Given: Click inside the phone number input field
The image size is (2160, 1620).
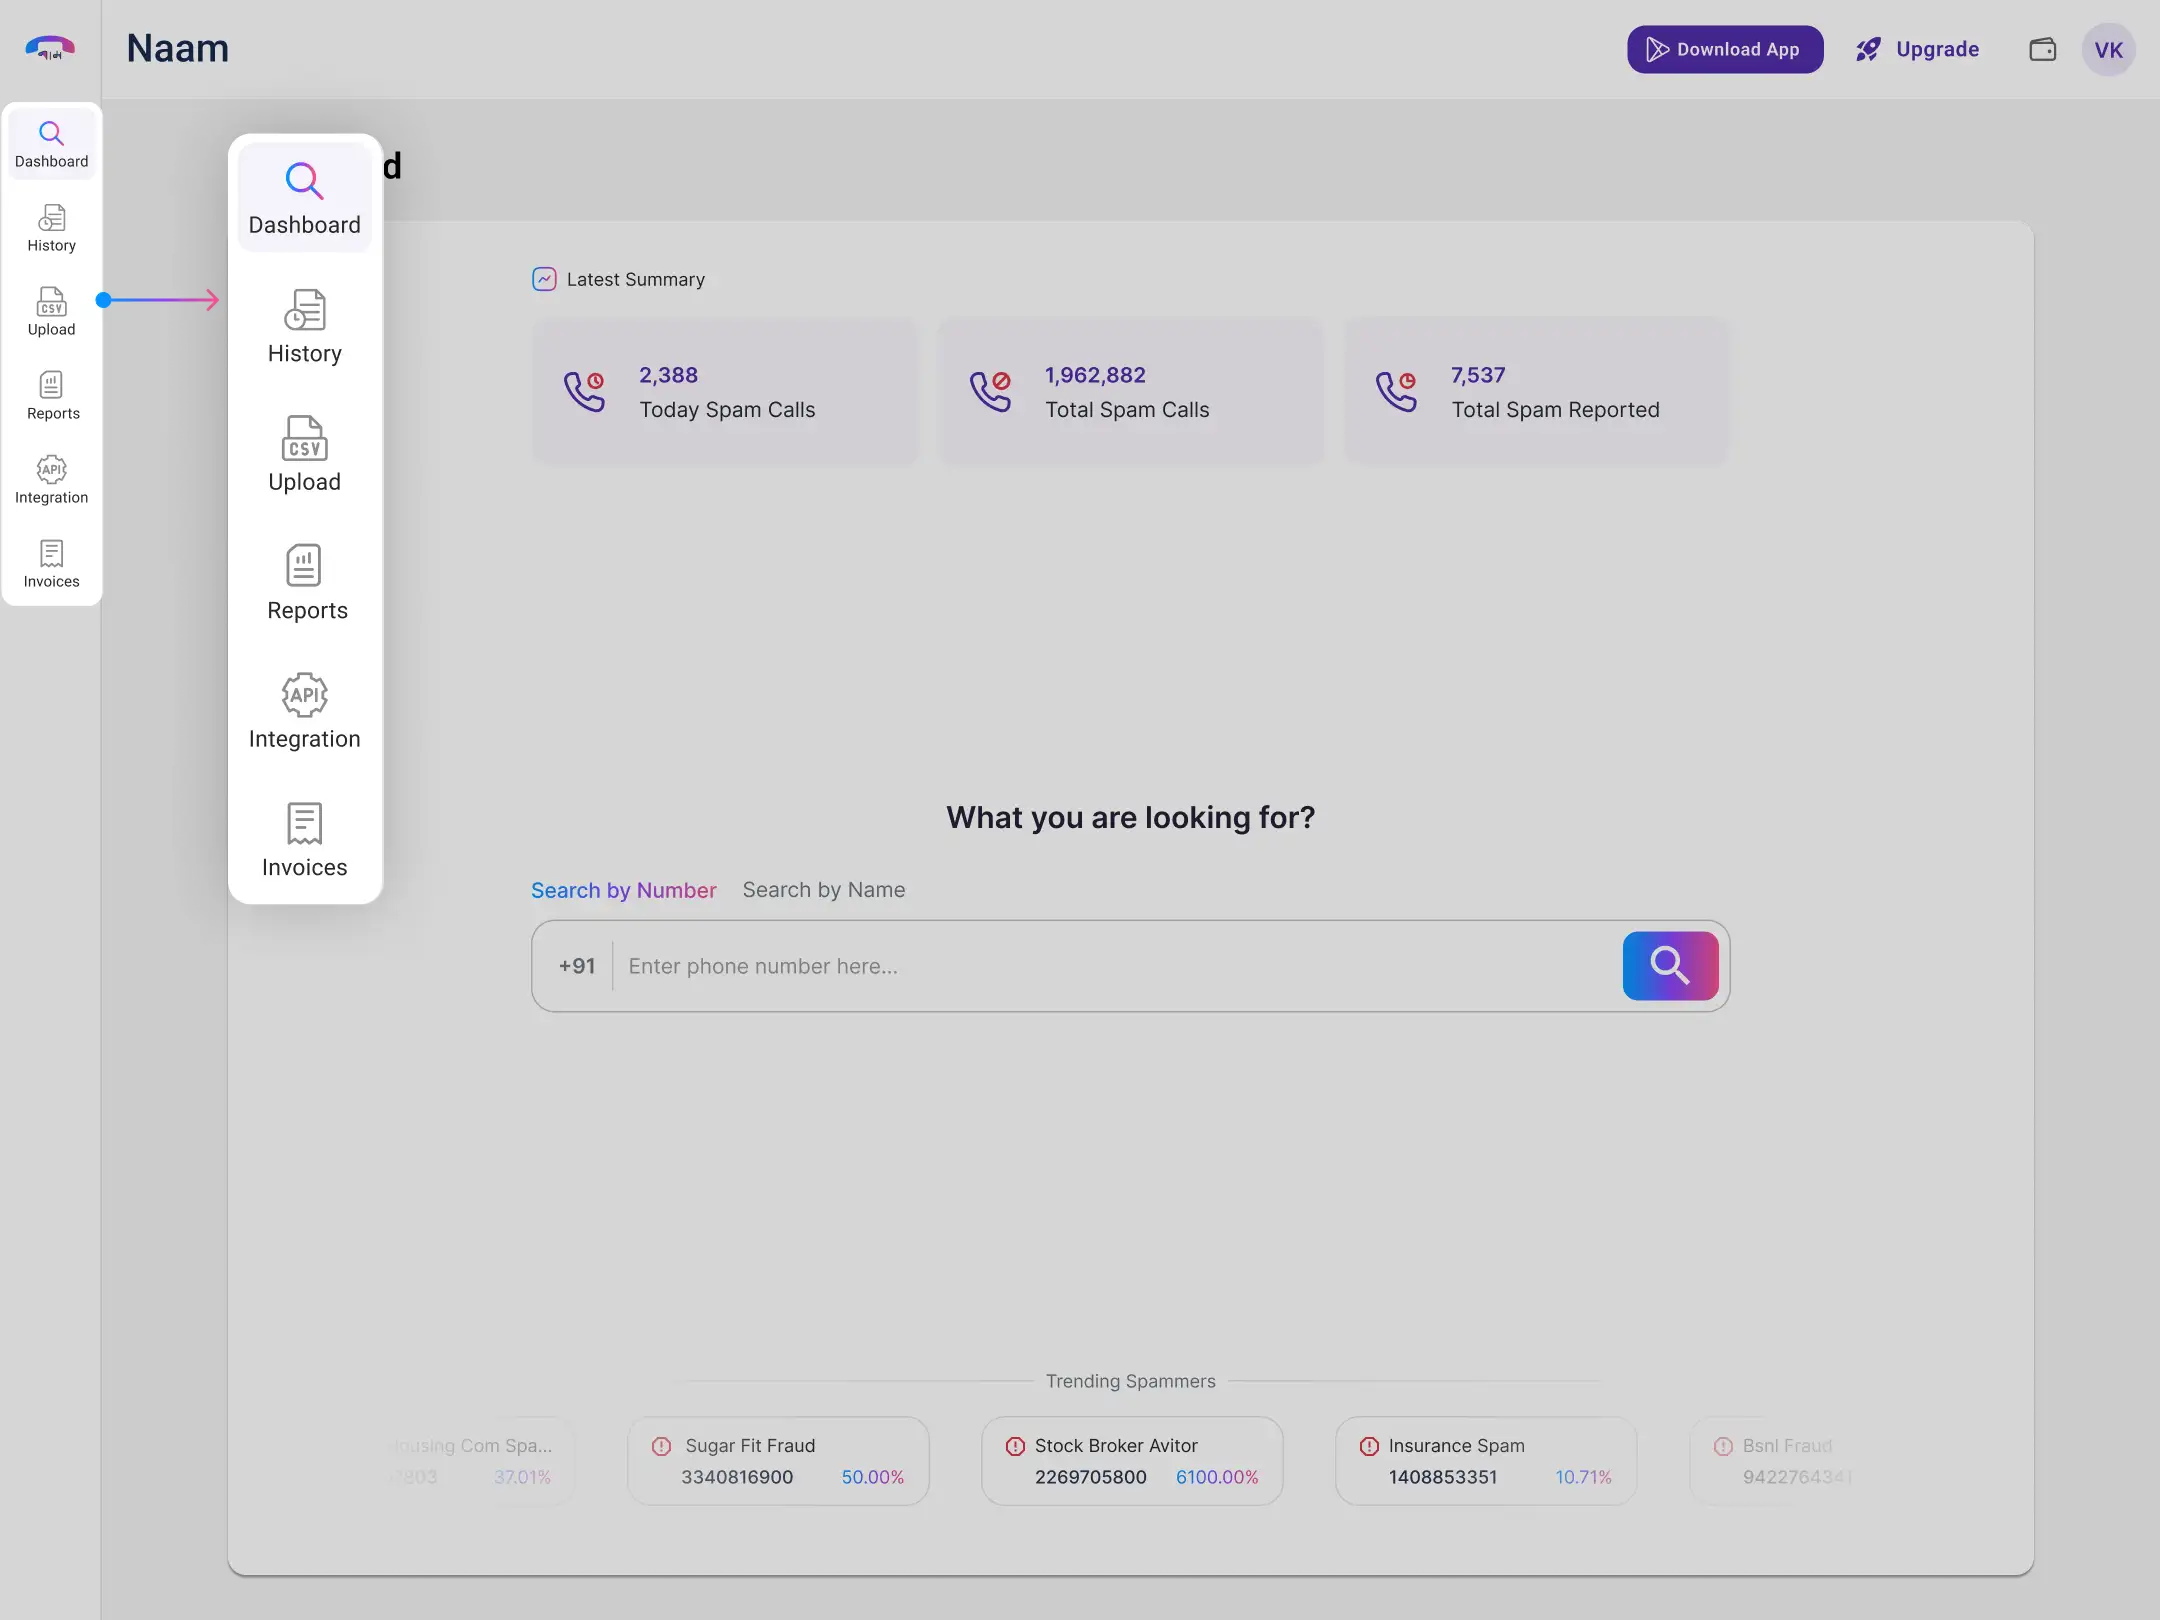Looking at the screenshot, I should pyautogui.click(x=1100, y=965).
